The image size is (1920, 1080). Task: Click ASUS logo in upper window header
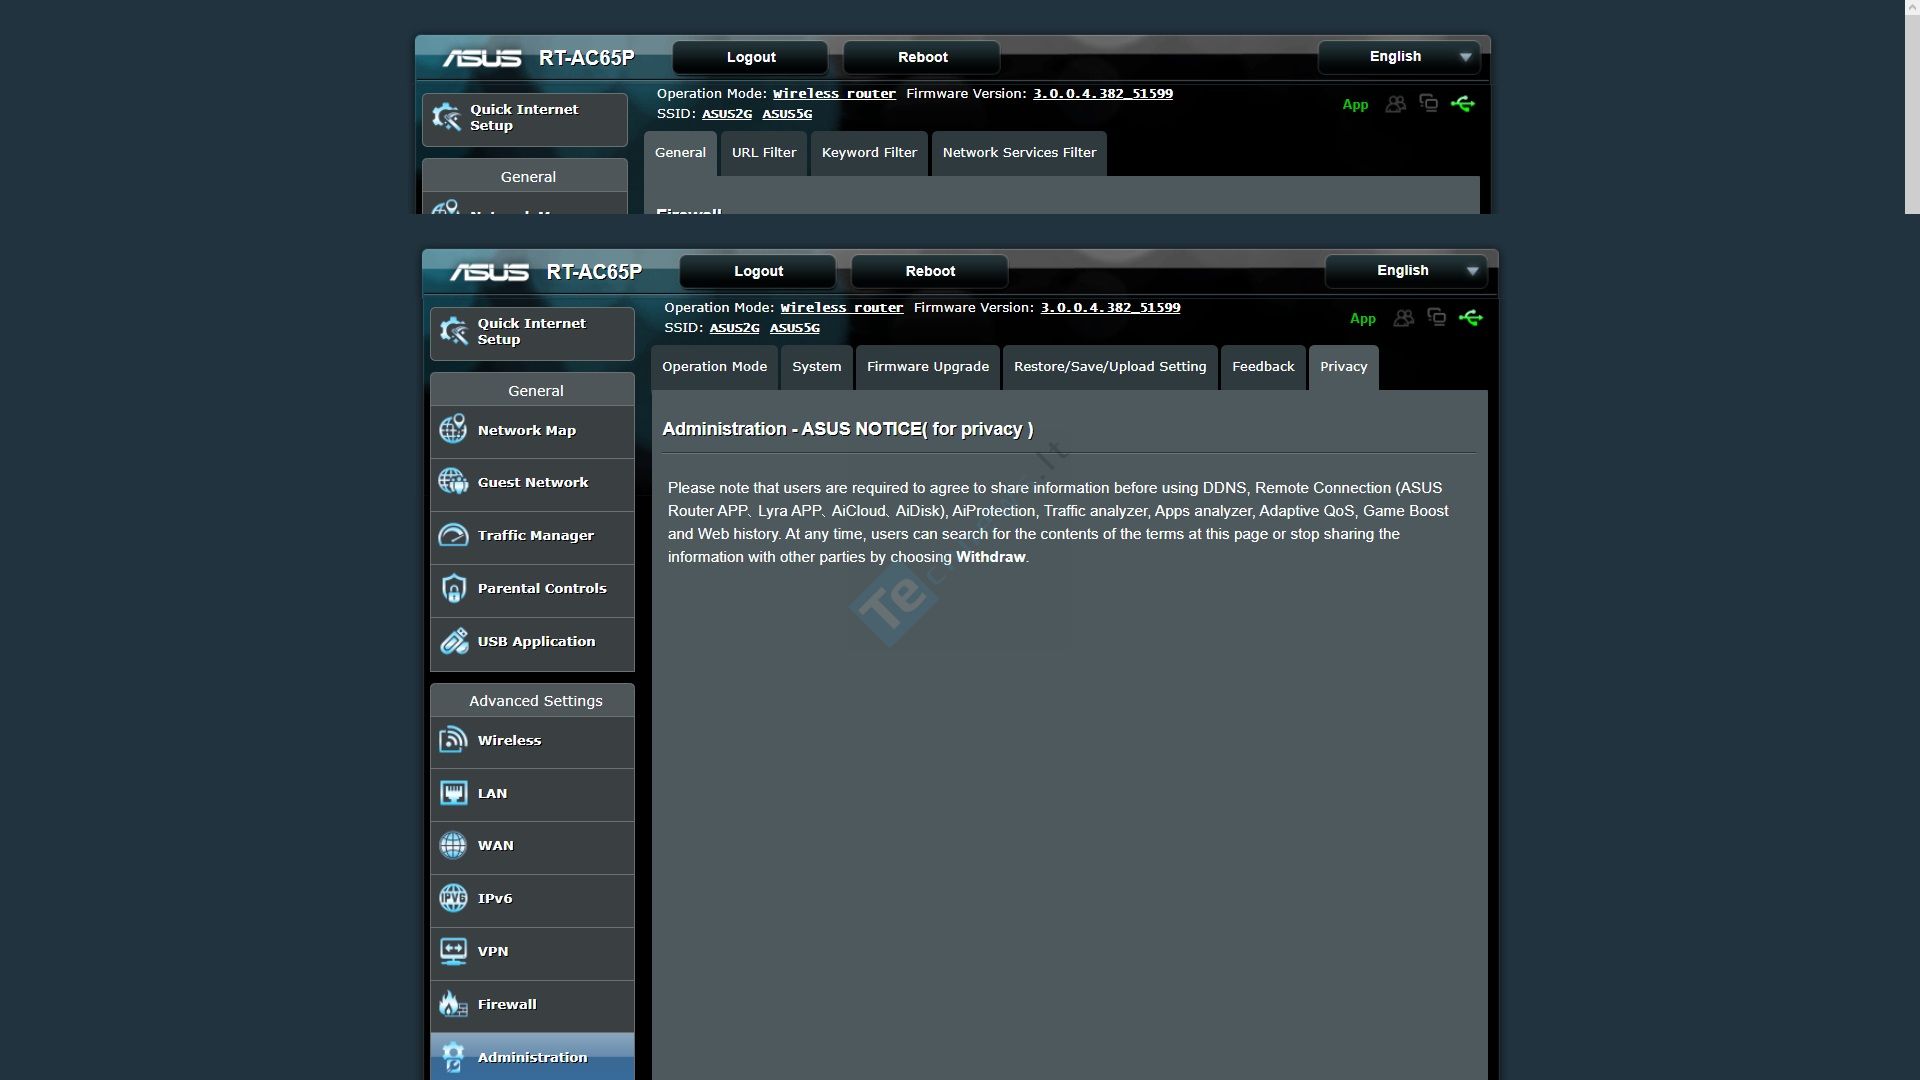tap(482, 58)
